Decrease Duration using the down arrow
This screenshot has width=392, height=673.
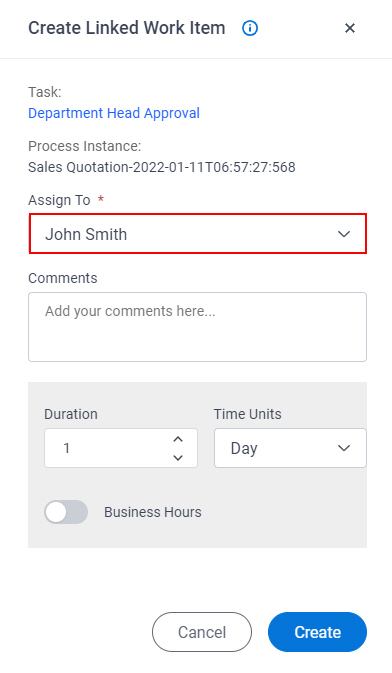pyautogui.click(x=178, y=458)
